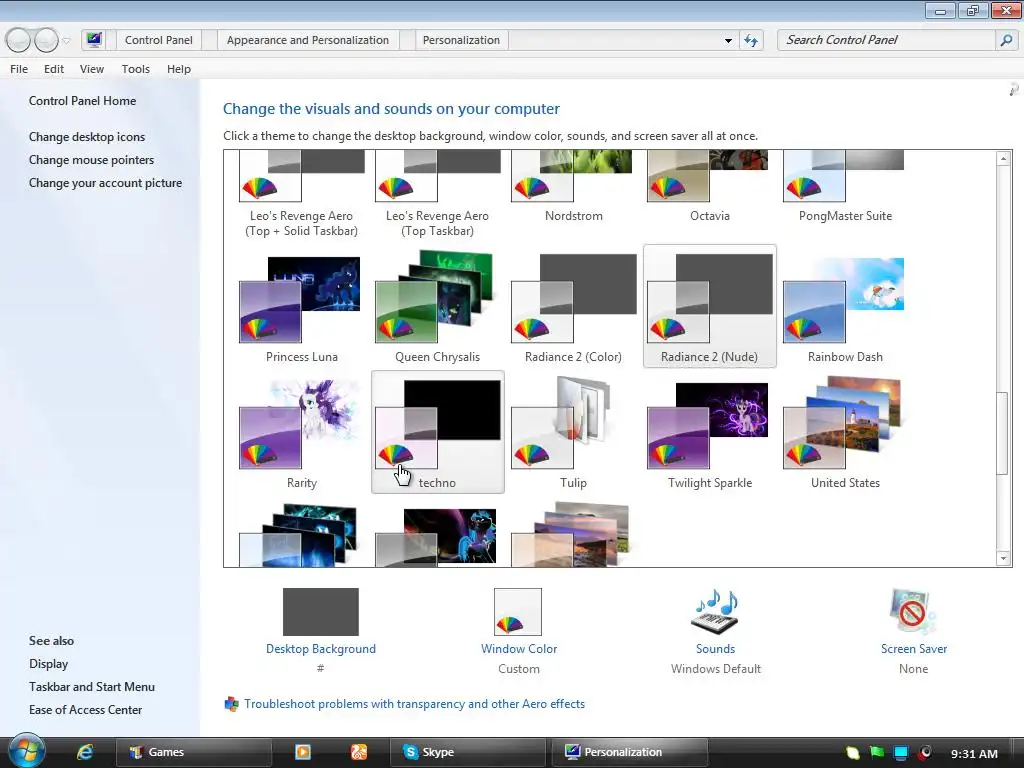Click the Desktop Background link

(321, 648)
